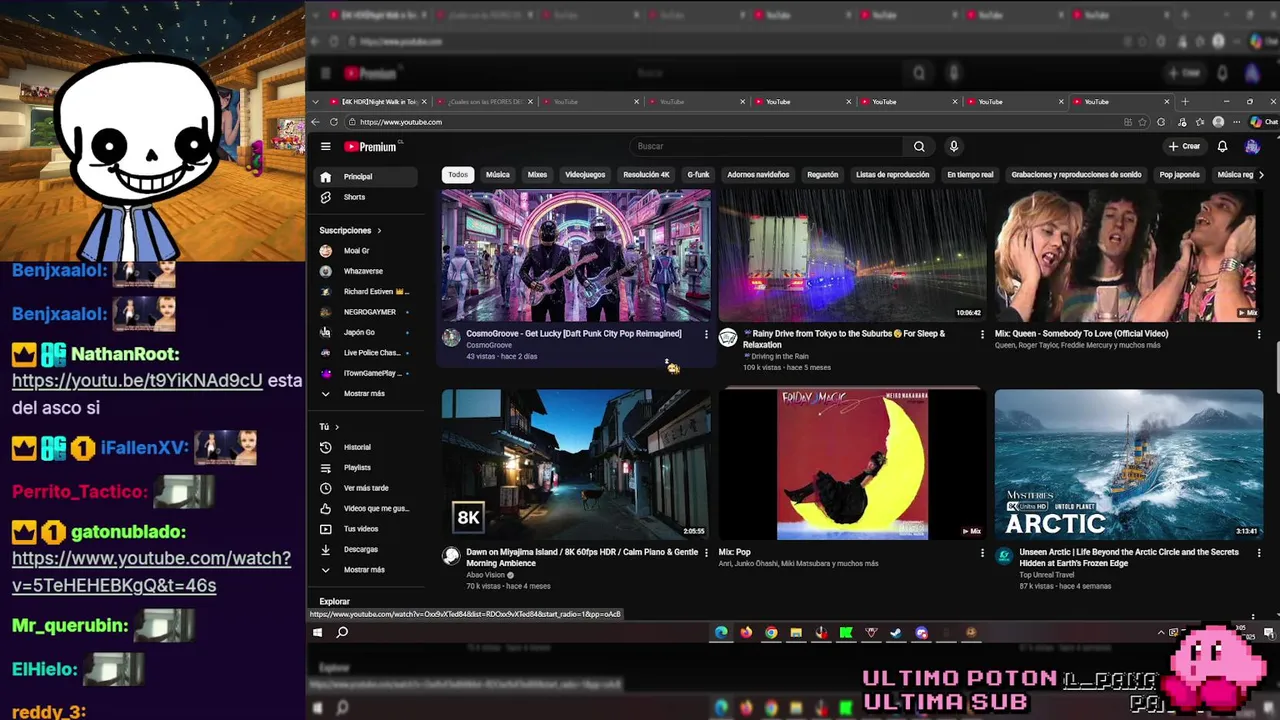
Task: Open Japón Go channel subscription
Action: (364, 332)
